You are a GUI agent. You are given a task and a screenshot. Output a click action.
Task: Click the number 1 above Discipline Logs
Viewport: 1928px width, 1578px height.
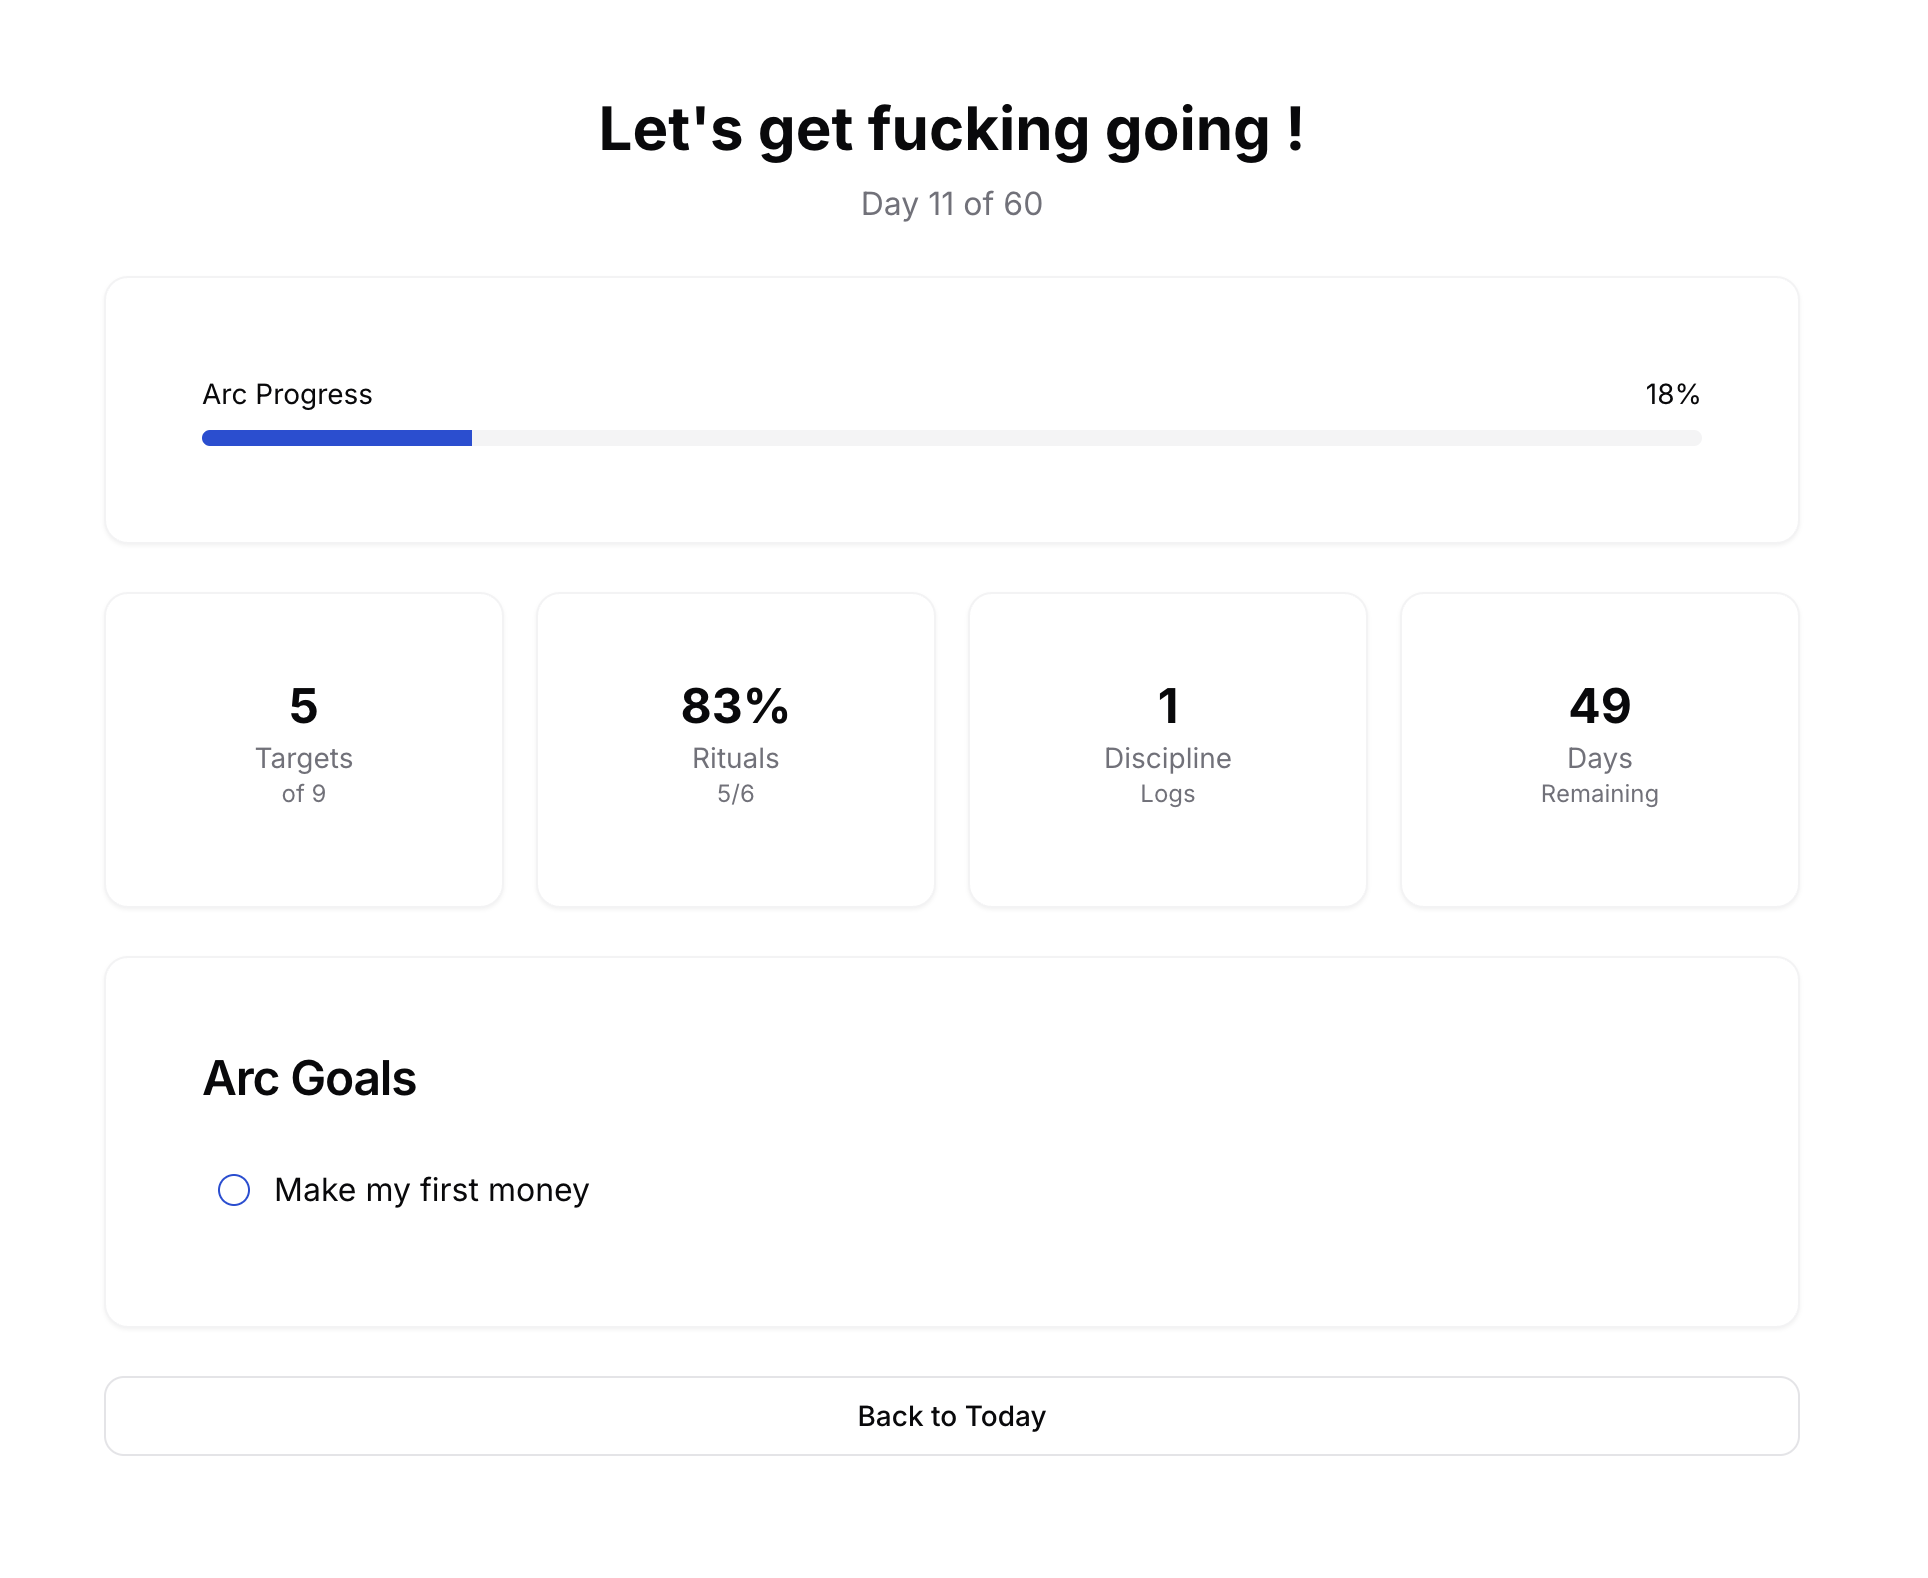click(x=1167, y=706)
